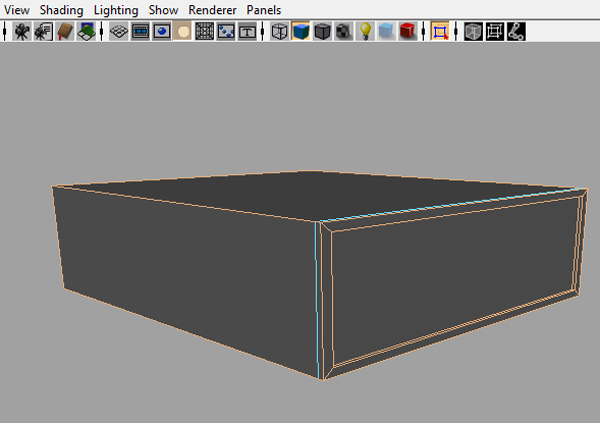Select Smooth Shade All blue cube
The width and height of the screenshot is (600, 423).
[x=301, y=31]
